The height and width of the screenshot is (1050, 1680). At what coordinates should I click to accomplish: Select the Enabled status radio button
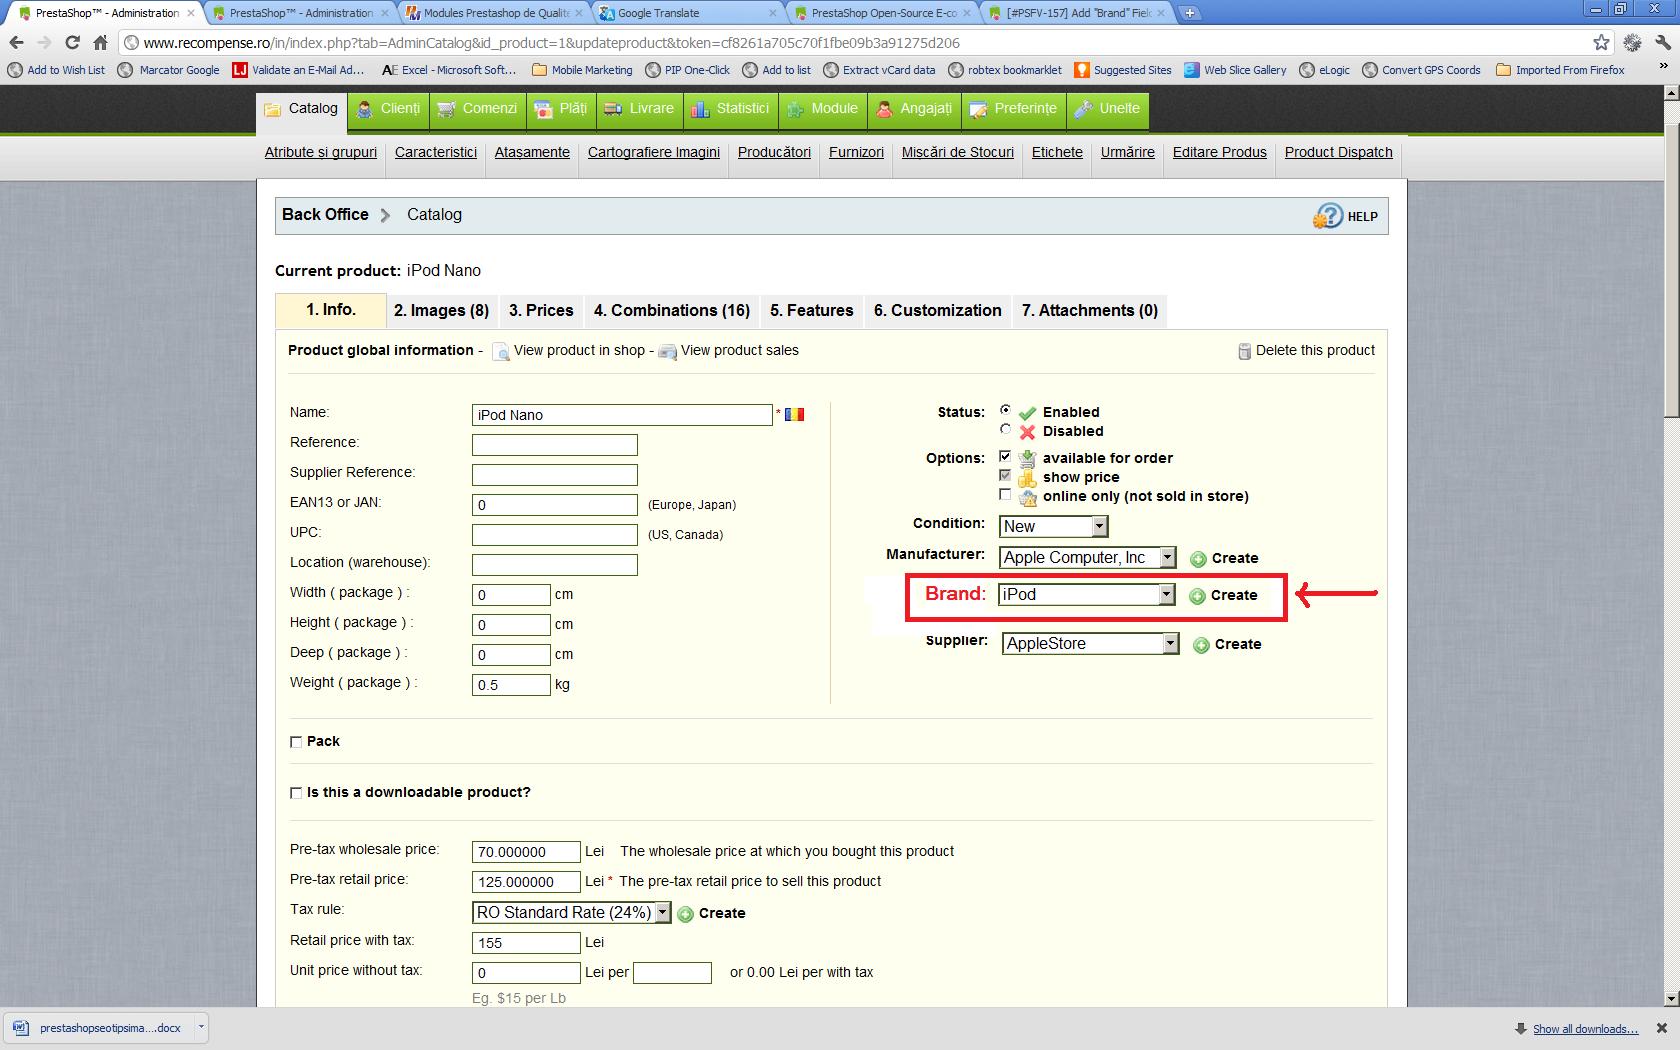[x=1005, y=410]
